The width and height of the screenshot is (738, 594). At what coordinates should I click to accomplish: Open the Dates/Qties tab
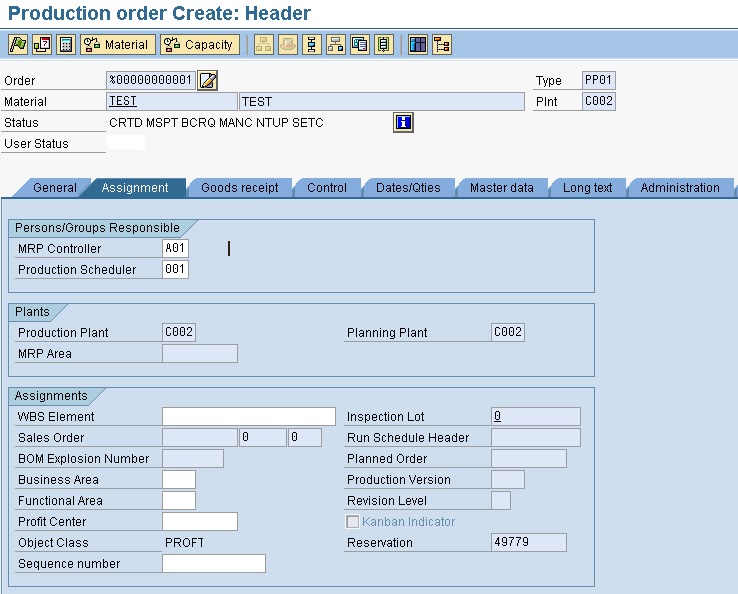coord(408,188)
